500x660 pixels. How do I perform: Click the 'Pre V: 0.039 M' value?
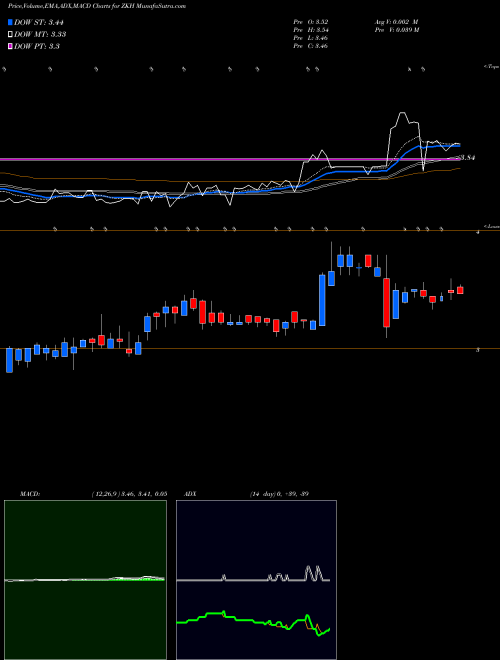[396, 30]
